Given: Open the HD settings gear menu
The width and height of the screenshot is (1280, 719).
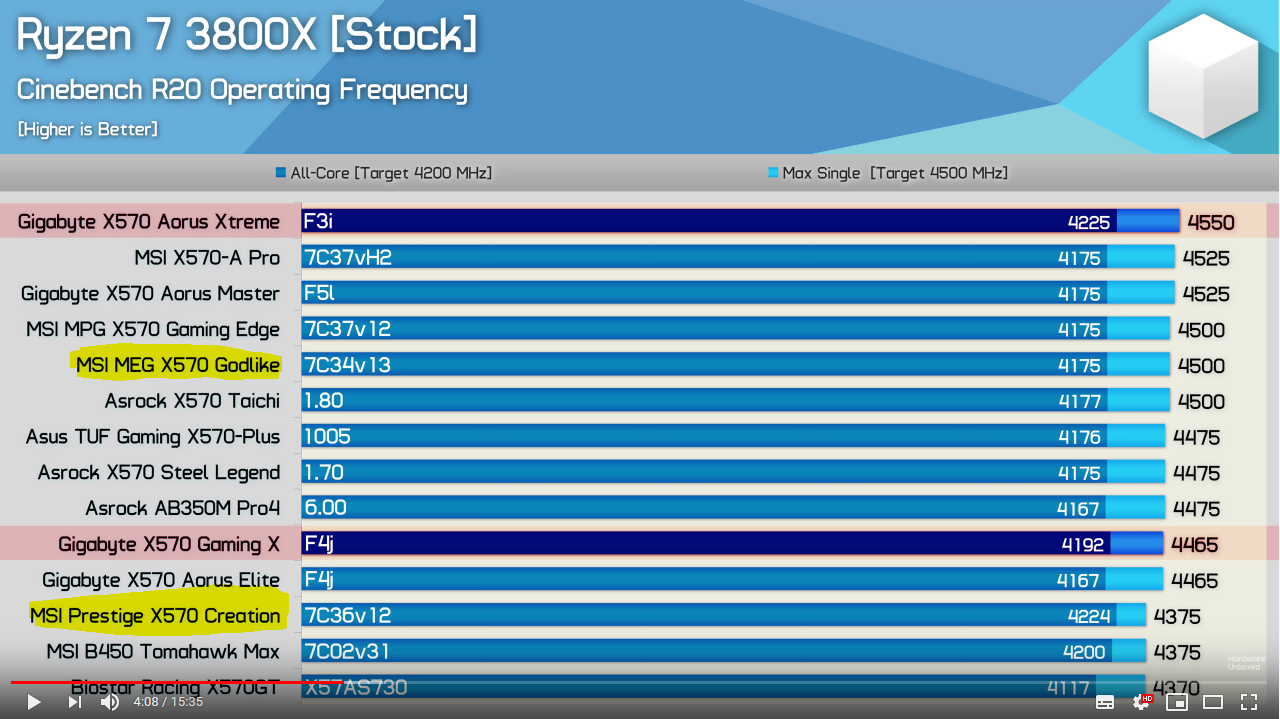Looking at the screenshot, I should pos(1142,702).
